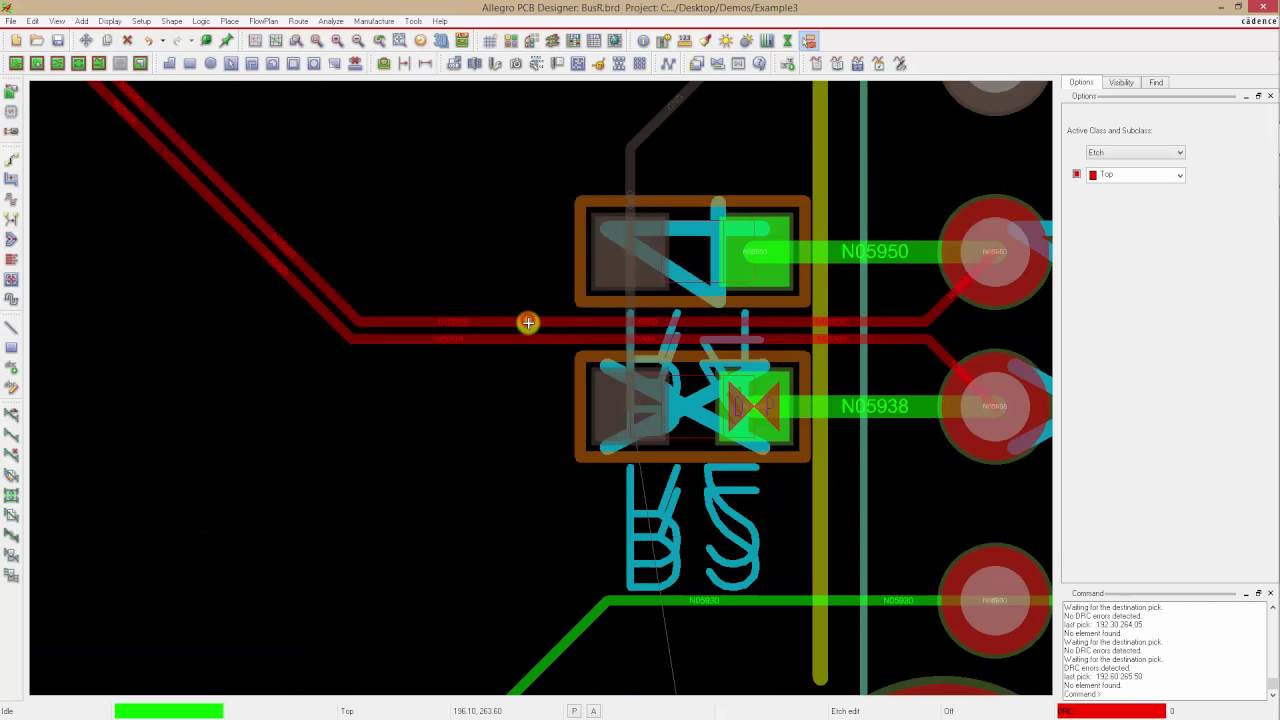Open the FlowPlan menu
This screenshot has width=1280, height=720.
coord(263,21)
